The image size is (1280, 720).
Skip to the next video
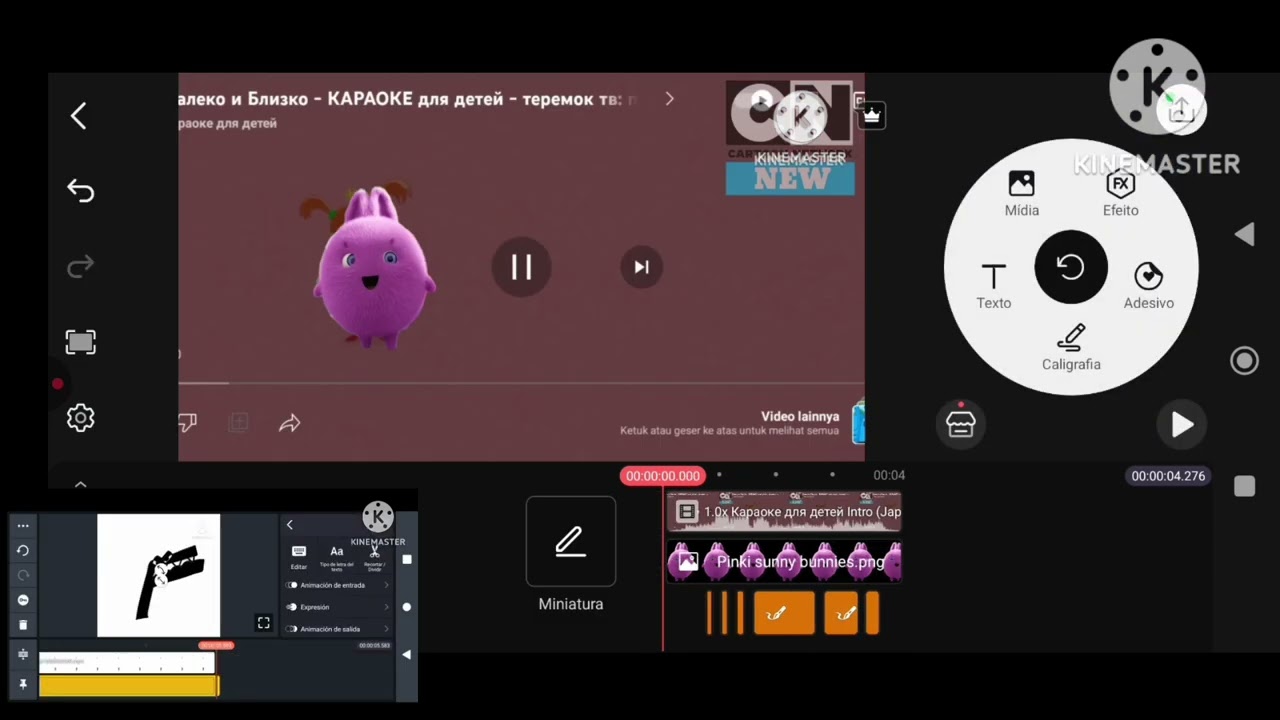(x=641, y=267)
